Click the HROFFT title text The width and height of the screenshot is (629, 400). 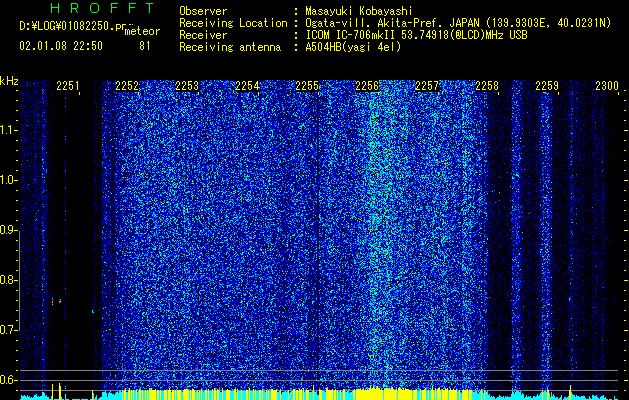pyautogui.click(x=103, y=8)
